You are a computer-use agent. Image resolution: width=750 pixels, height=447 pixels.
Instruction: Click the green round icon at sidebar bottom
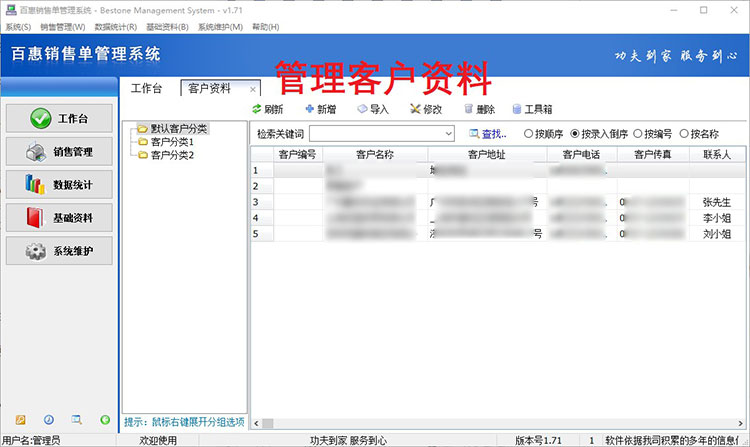(105, 420)
